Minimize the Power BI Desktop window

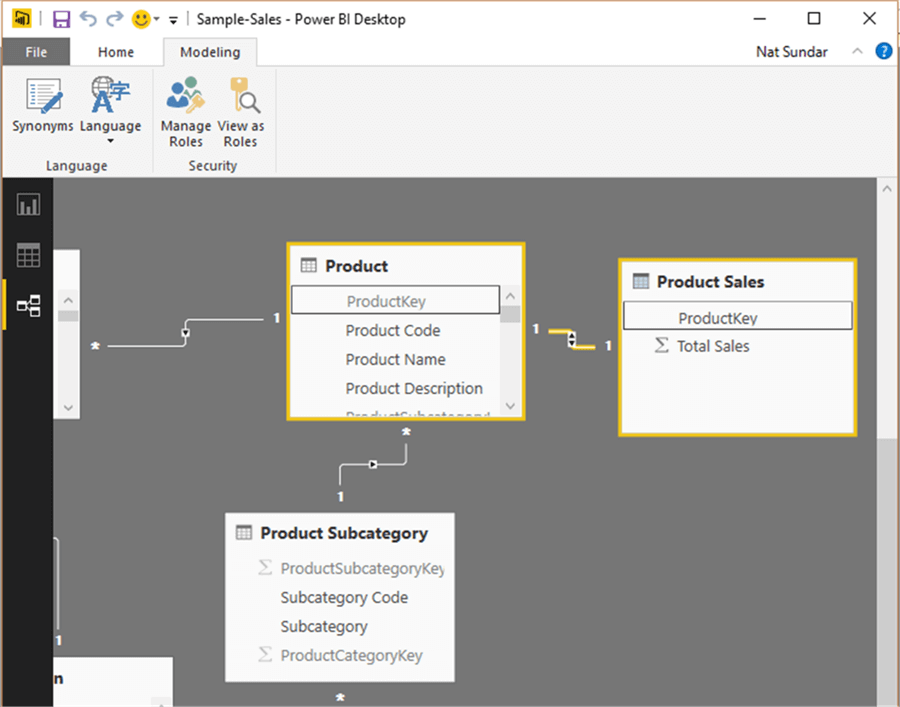pos(759,19)
